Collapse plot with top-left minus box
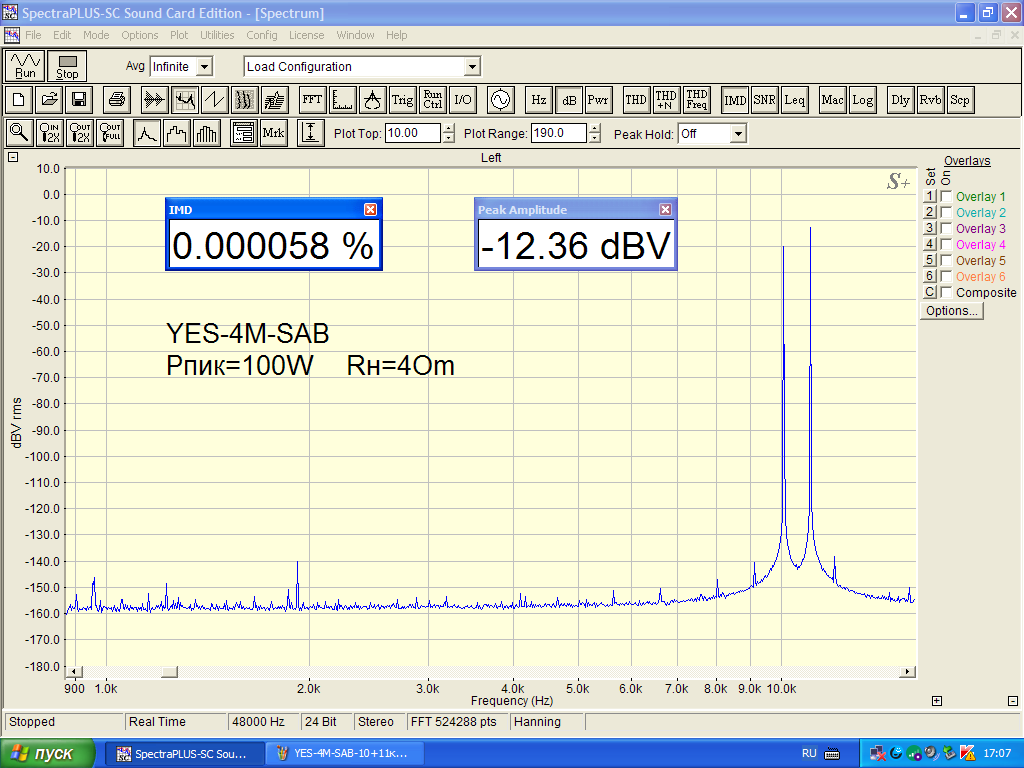 12,157
